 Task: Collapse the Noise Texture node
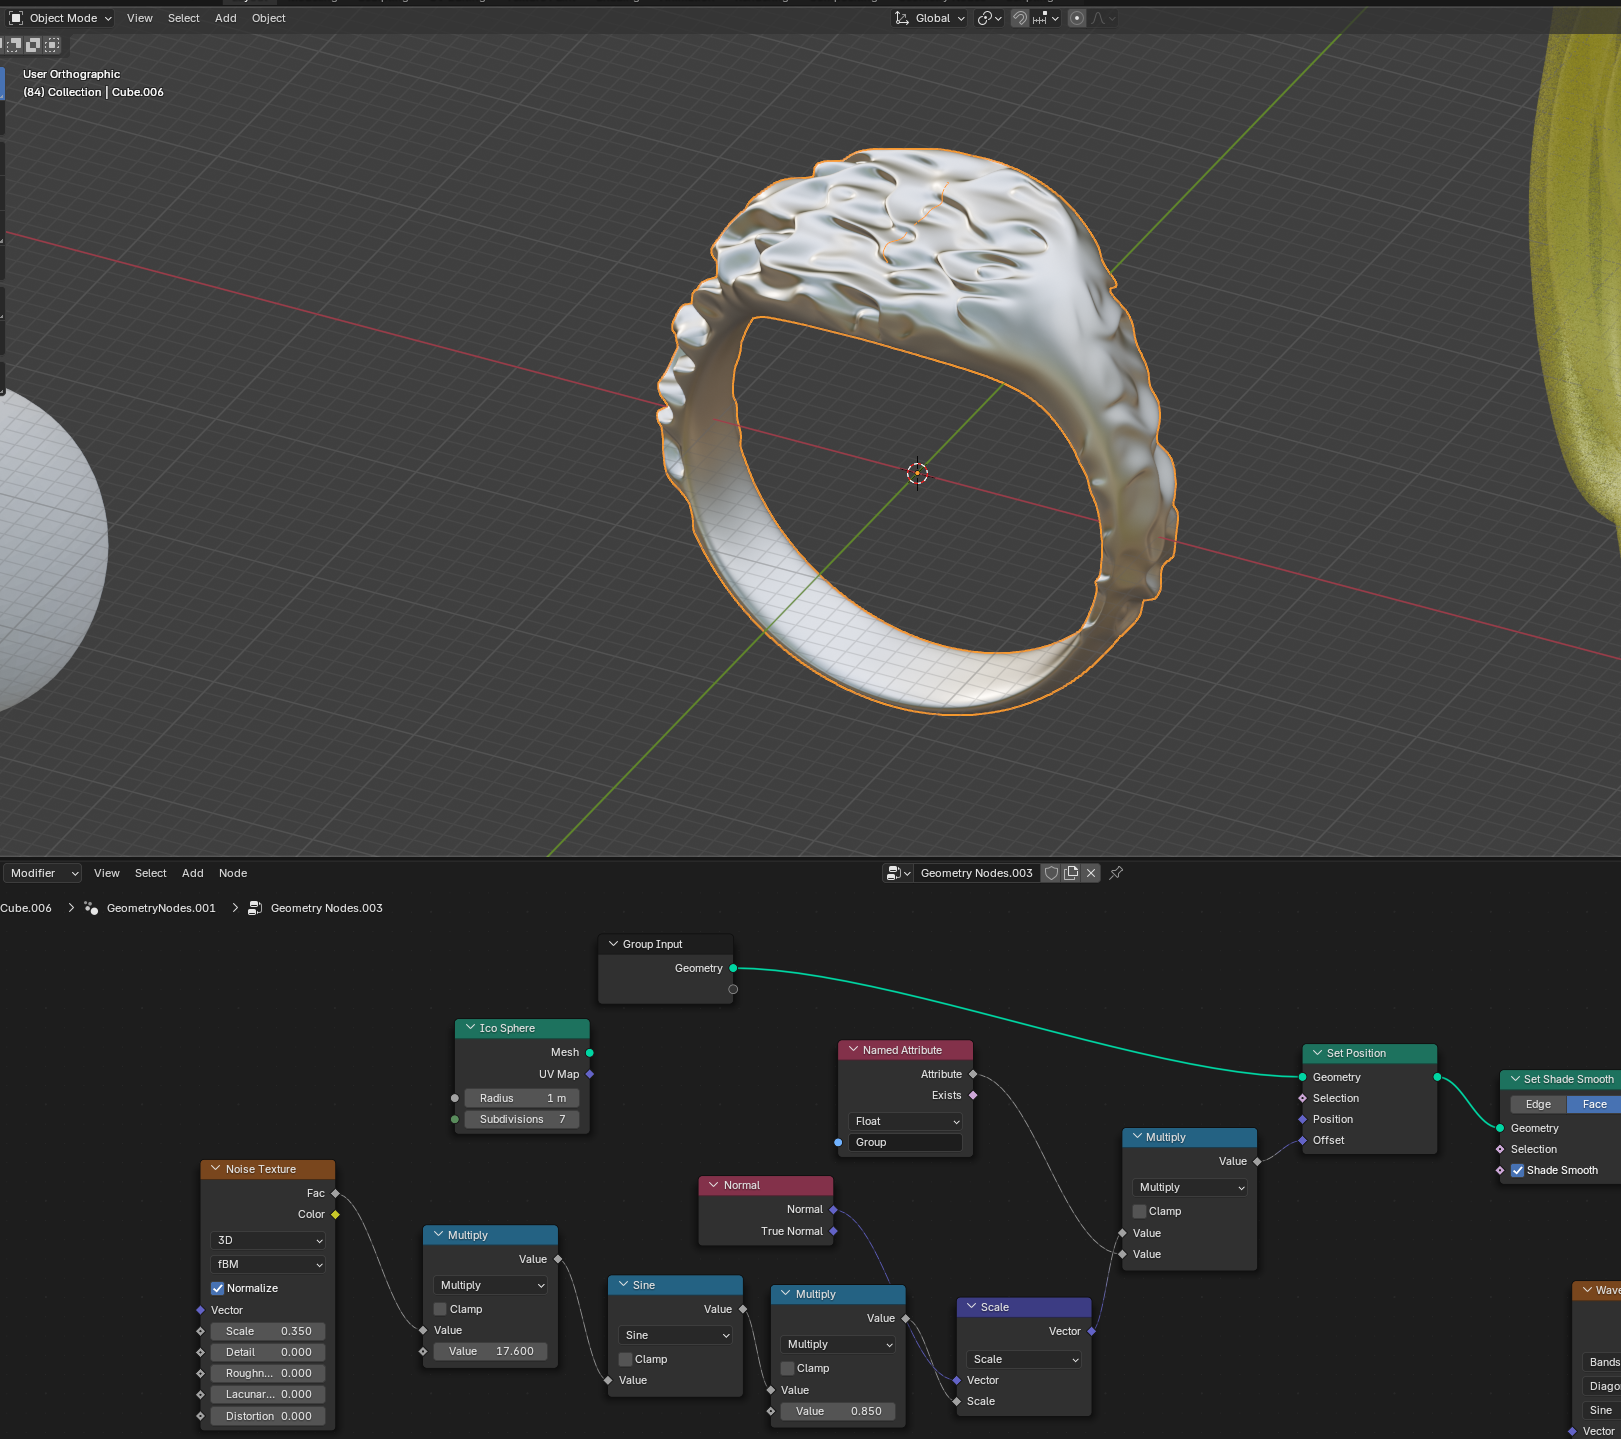(215, 1169)
